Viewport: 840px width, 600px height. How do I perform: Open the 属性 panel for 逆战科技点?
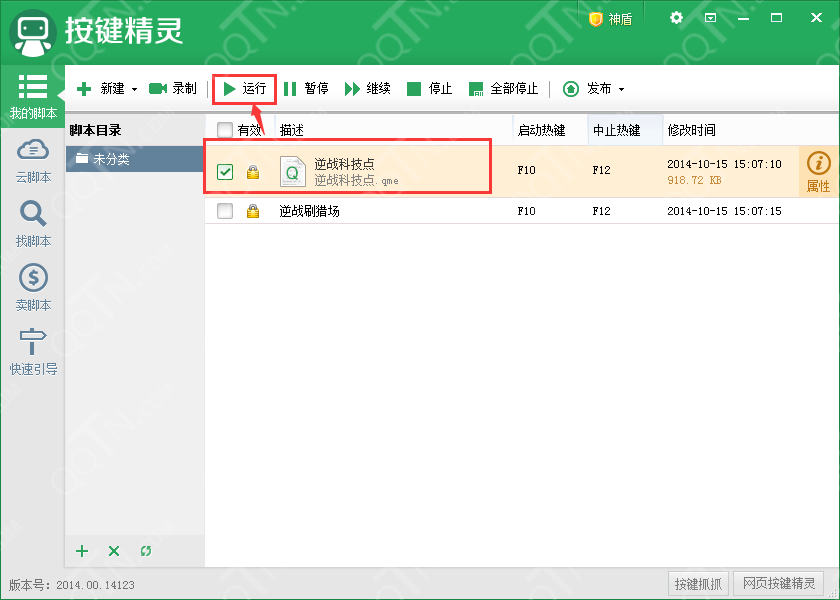pyautogui.click(x=819, y=170)
